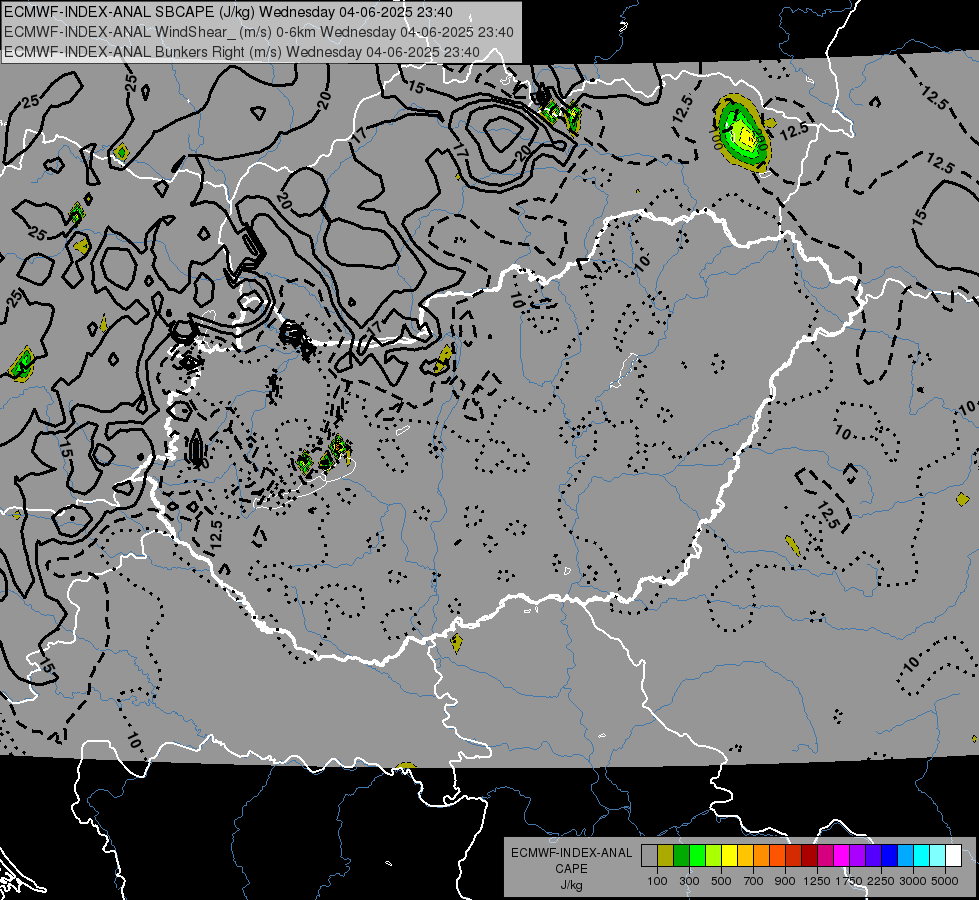The height and width of the screenshot is (900, 979).
Task: Click the CAPE label in legend
Action: (x=571, y=869)
